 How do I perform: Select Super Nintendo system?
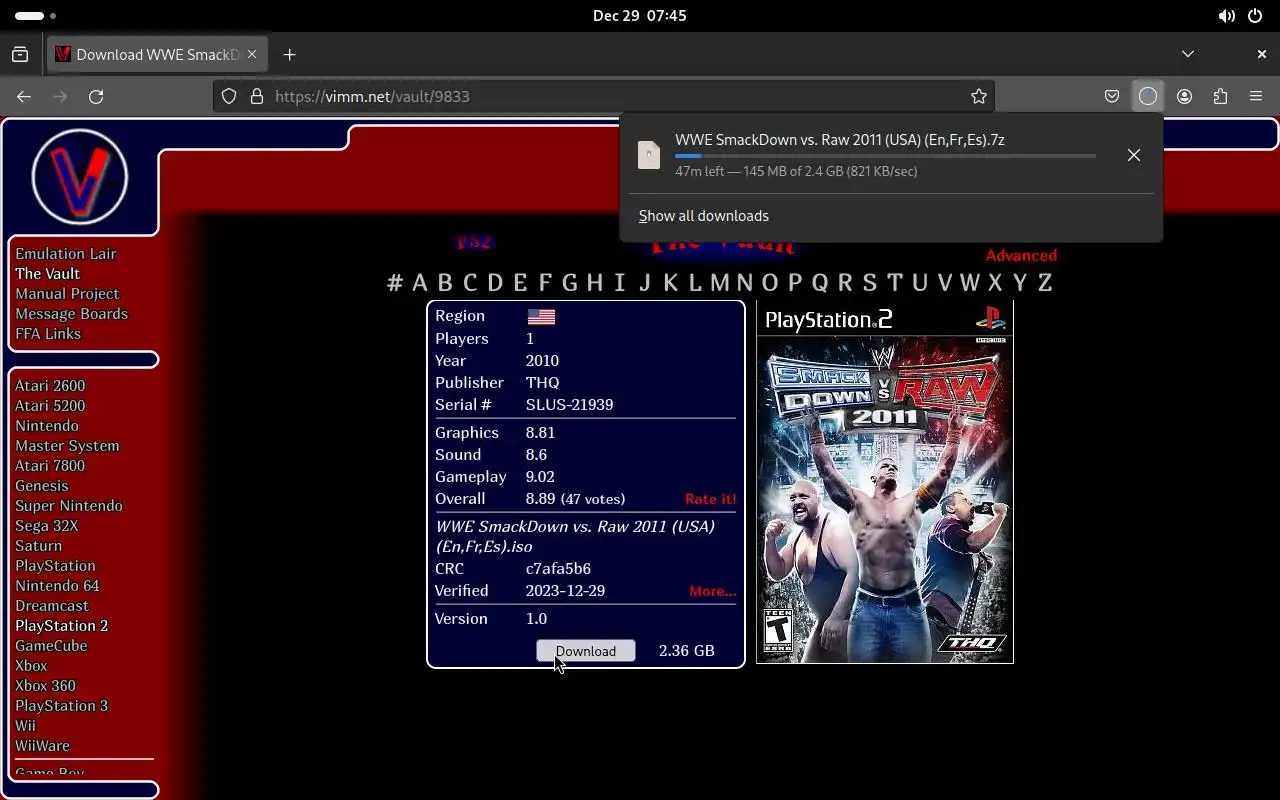coord(69,506)
